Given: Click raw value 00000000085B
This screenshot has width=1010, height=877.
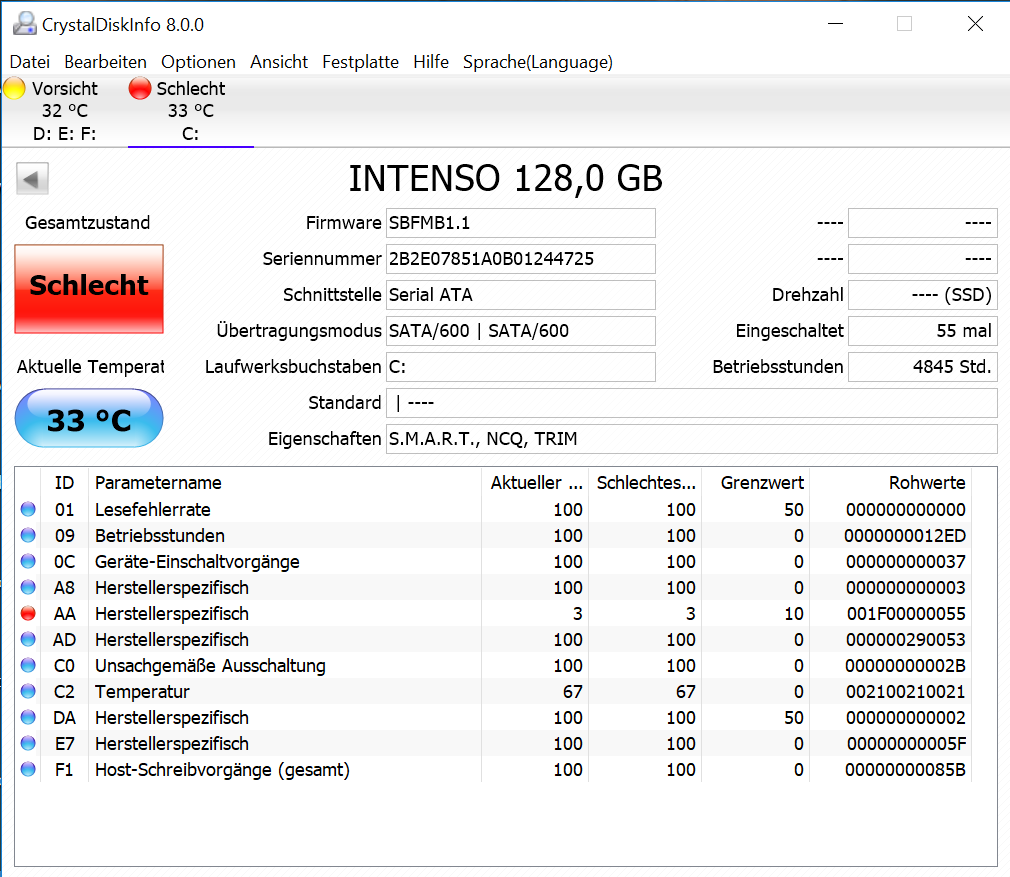Looking at the screenshot, I should coord(906,769).
